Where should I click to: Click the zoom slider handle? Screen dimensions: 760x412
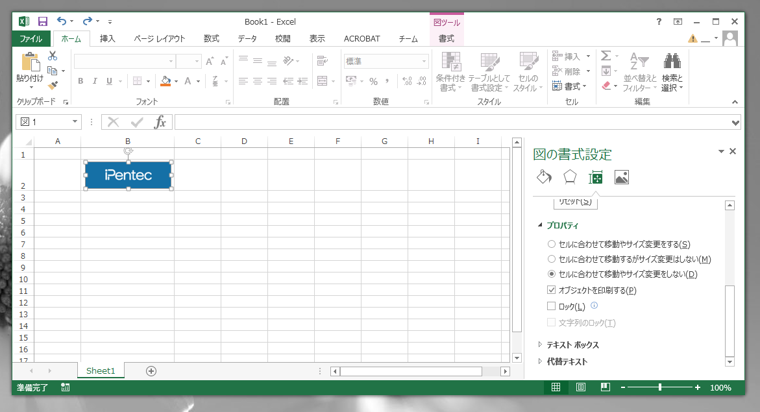click(660, 387)
